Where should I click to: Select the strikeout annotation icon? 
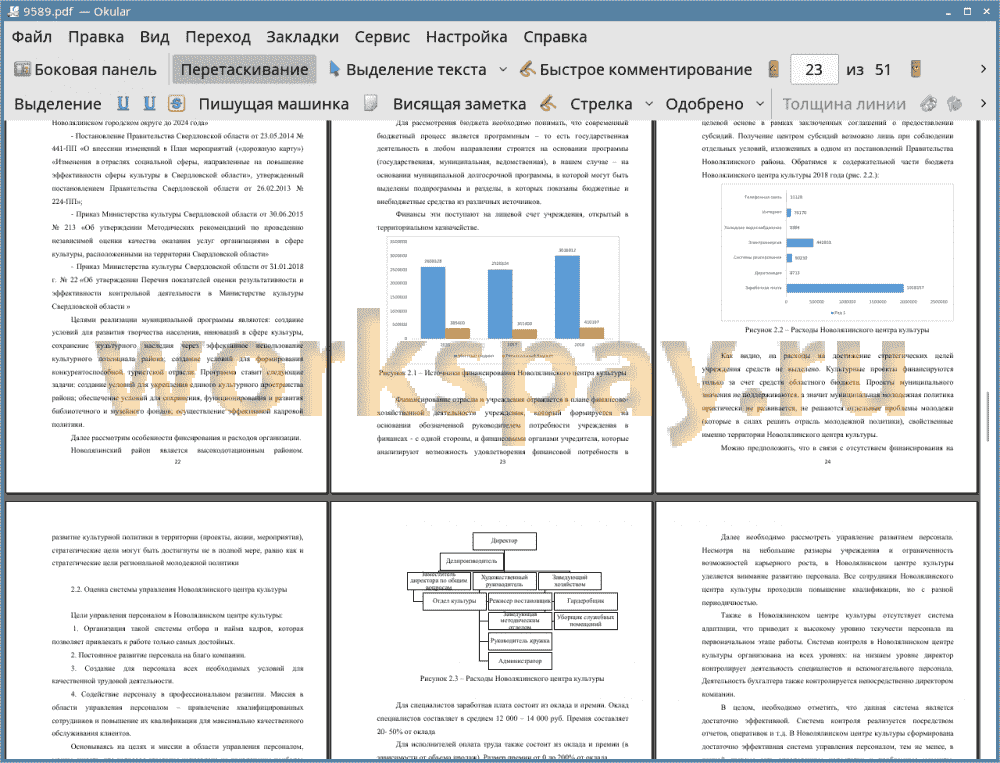tap(177, 103)
